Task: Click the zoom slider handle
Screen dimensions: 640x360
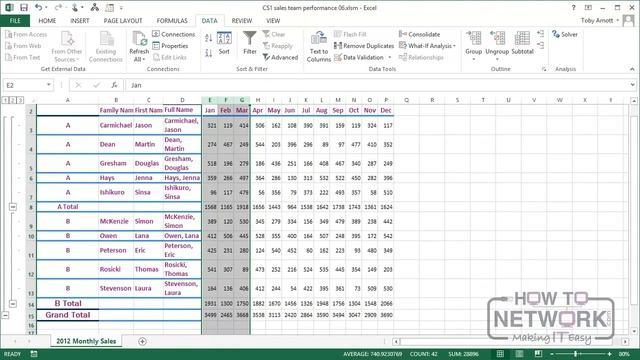Action: click(x=576, y=354)
